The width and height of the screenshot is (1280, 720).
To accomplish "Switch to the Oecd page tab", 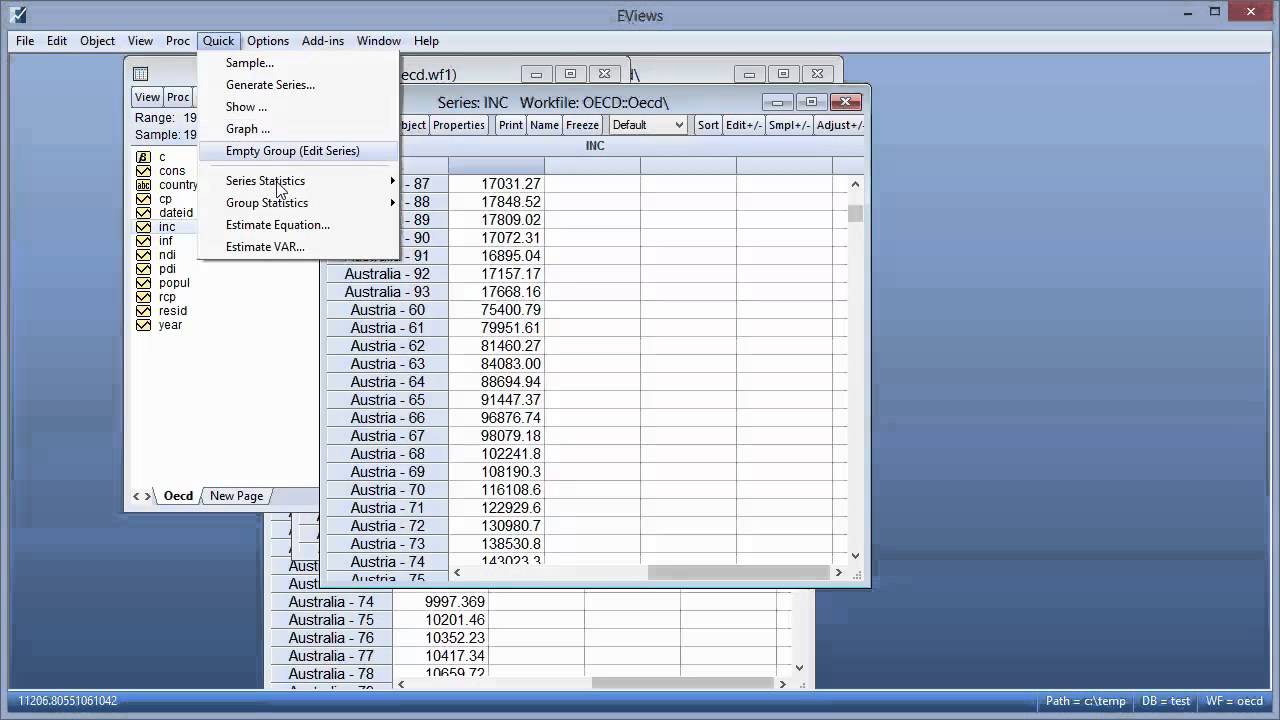I will pyautogui.click(x=178, y=496).
